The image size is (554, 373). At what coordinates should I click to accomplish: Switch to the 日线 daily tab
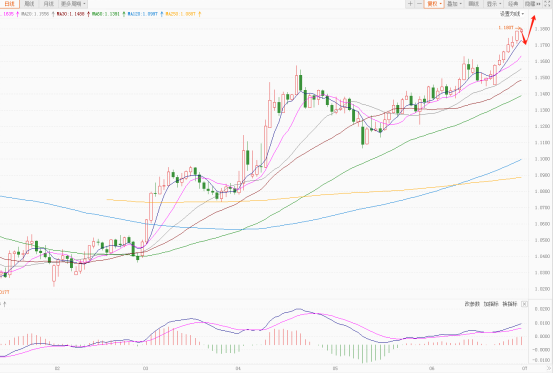pyautogui.click(x=10, y=4)
